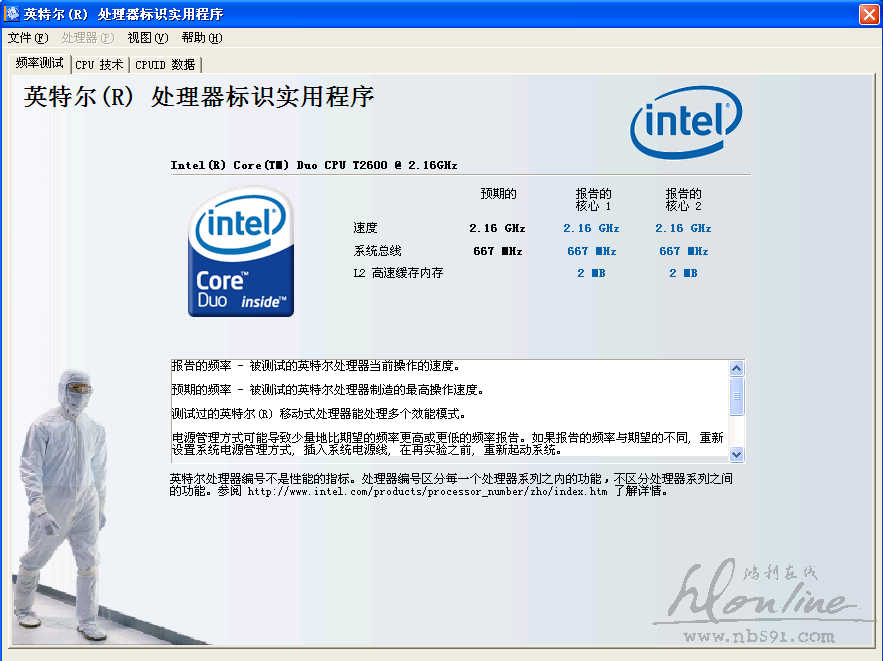Click the scrollbar thumb in the text box
883x661 pixels.
[736, 396]
